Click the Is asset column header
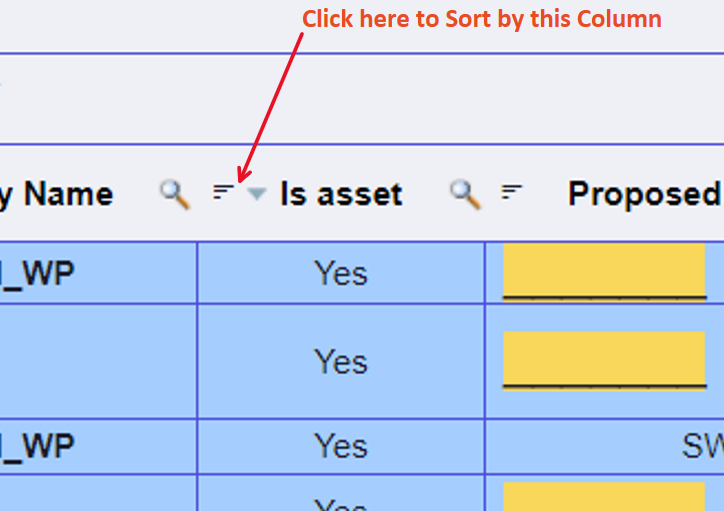This screenshot has height=511, width=724. click(341, 194)
